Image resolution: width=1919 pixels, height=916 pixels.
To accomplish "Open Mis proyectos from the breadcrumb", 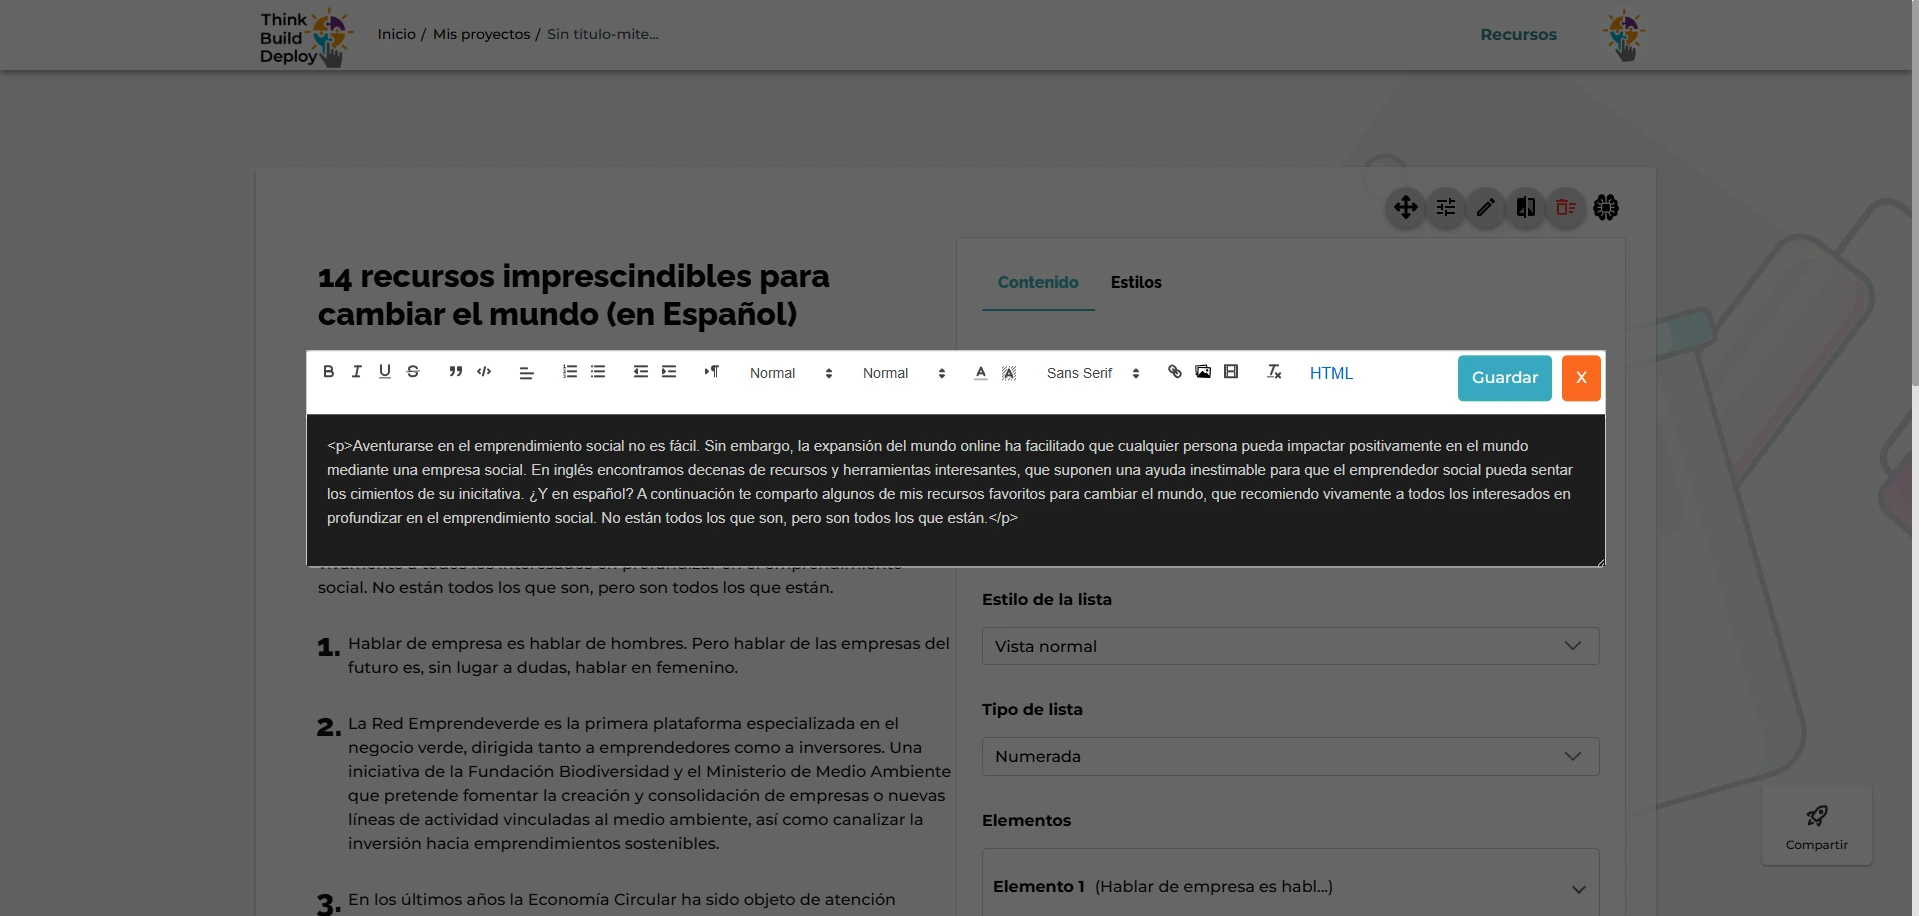I will [481, 33].
